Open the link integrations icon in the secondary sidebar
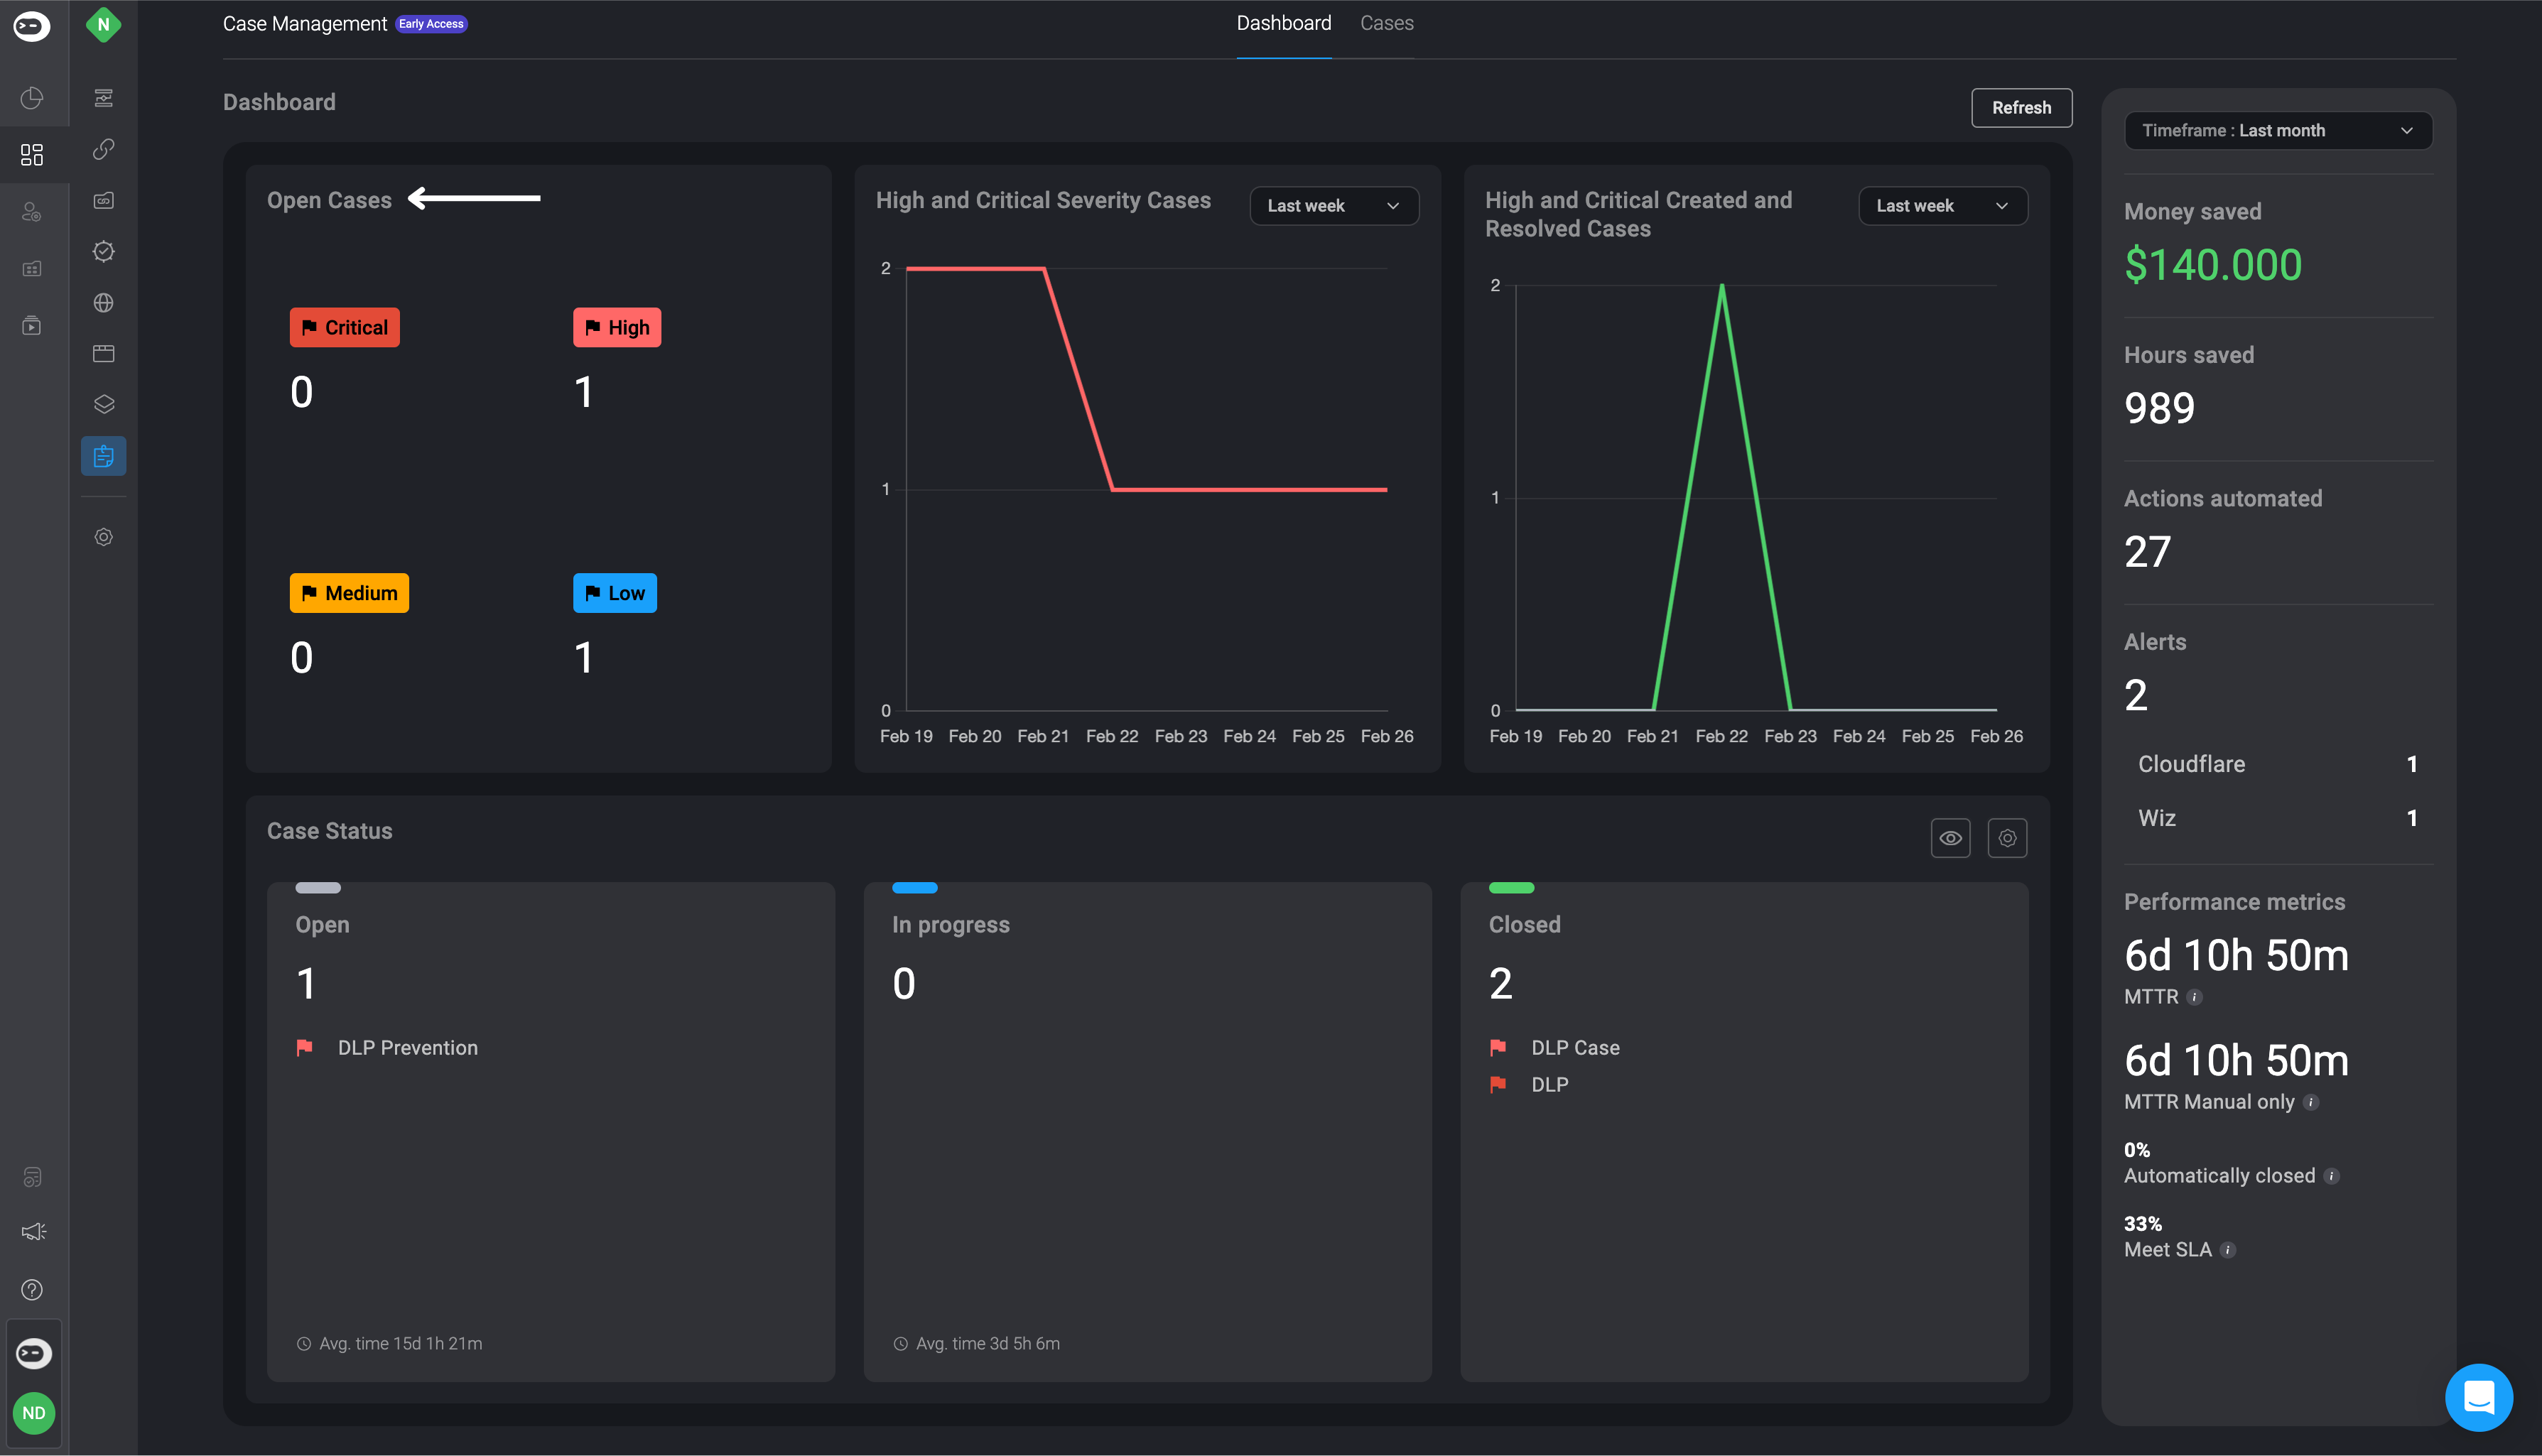Screen dimensions: 2542x1456 click(x=103, y=149)
